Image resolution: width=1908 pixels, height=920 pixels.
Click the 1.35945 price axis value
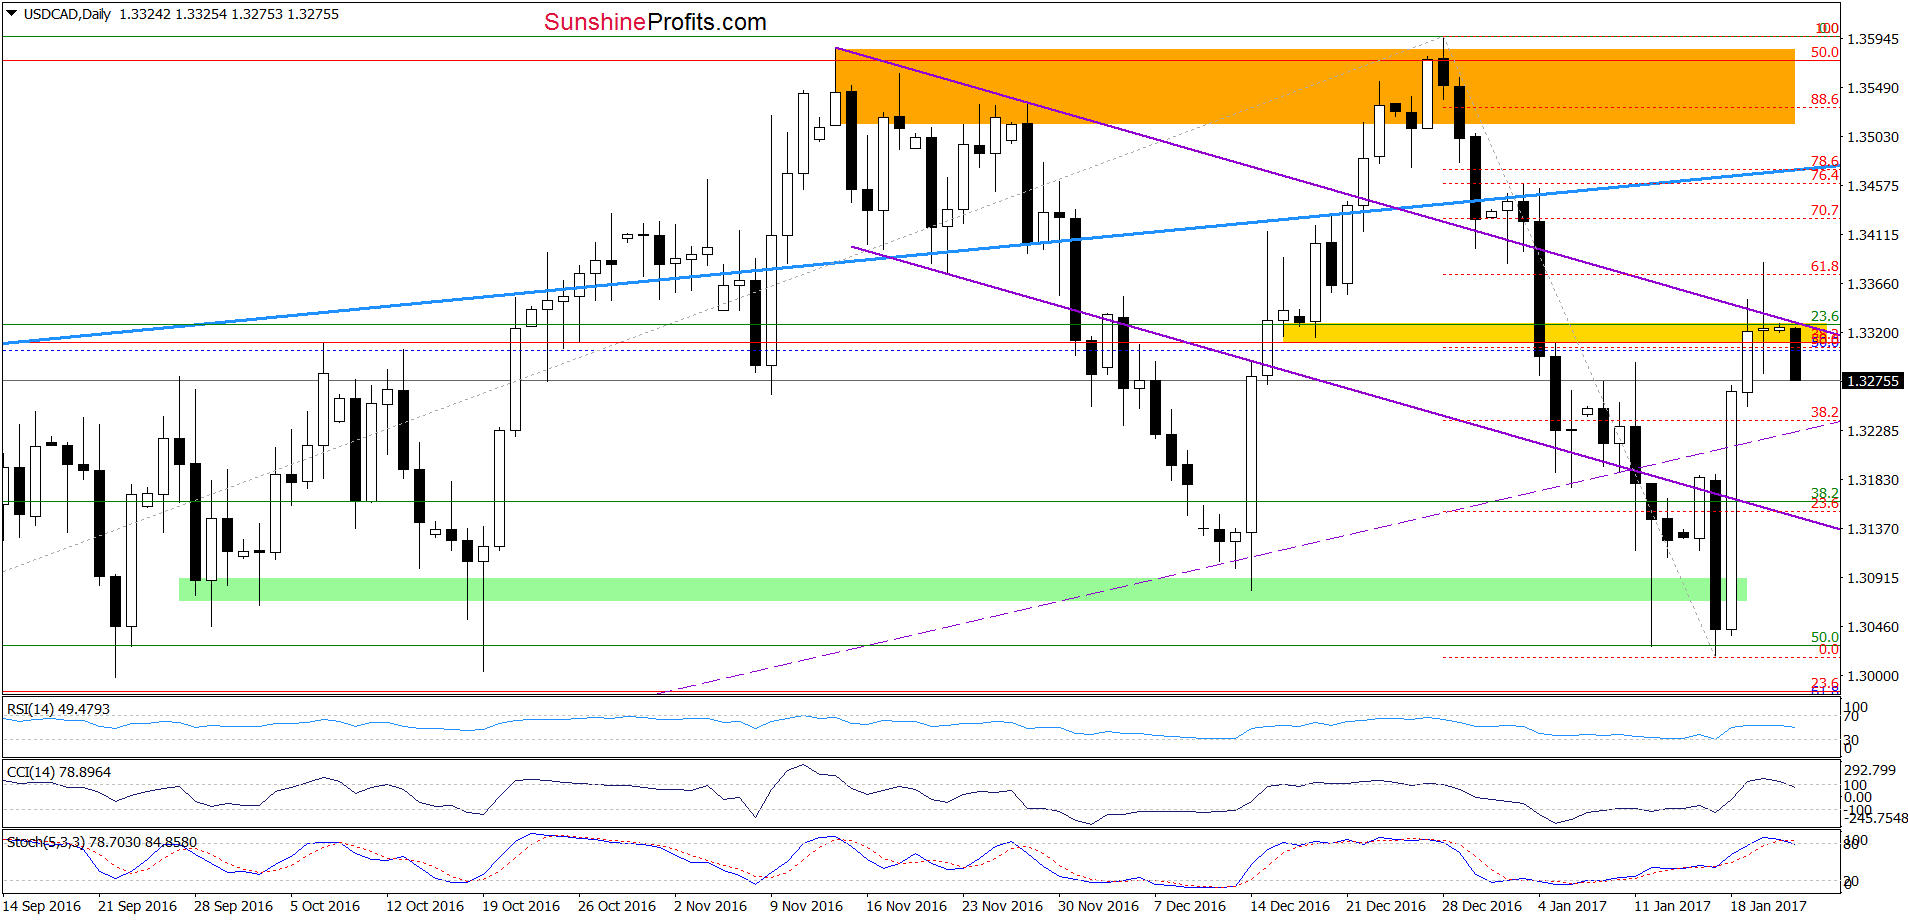[x=1872, y=39]
